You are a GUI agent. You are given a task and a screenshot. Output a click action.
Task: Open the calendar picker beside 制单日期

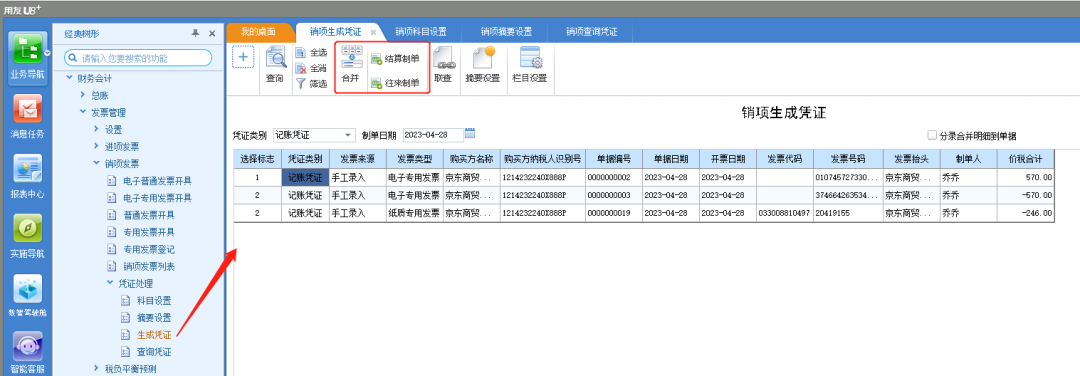pyautogui.click(x=470, y=134)
